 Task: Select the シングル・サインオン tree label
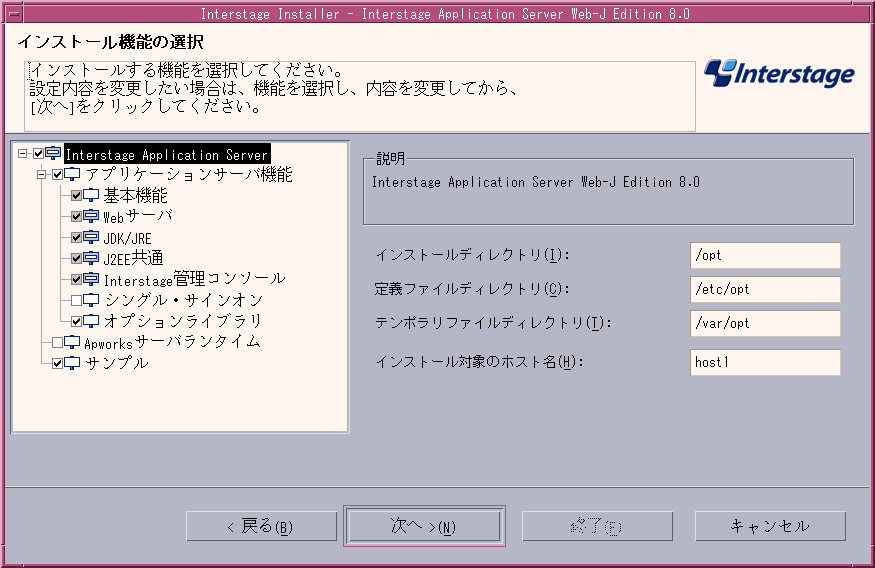(x=184, y=300)
